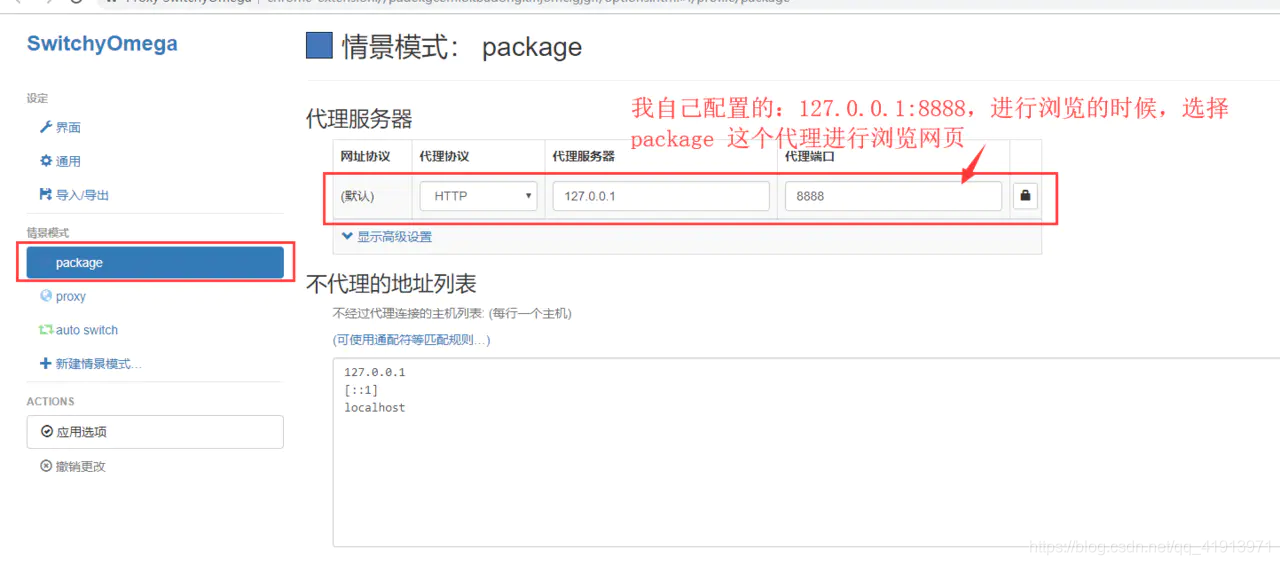Click the 代理服务器 section heading
Image resolution: width=1280 pixels, height=565 pixels.
pyautogui.click(x=359, y=119)
